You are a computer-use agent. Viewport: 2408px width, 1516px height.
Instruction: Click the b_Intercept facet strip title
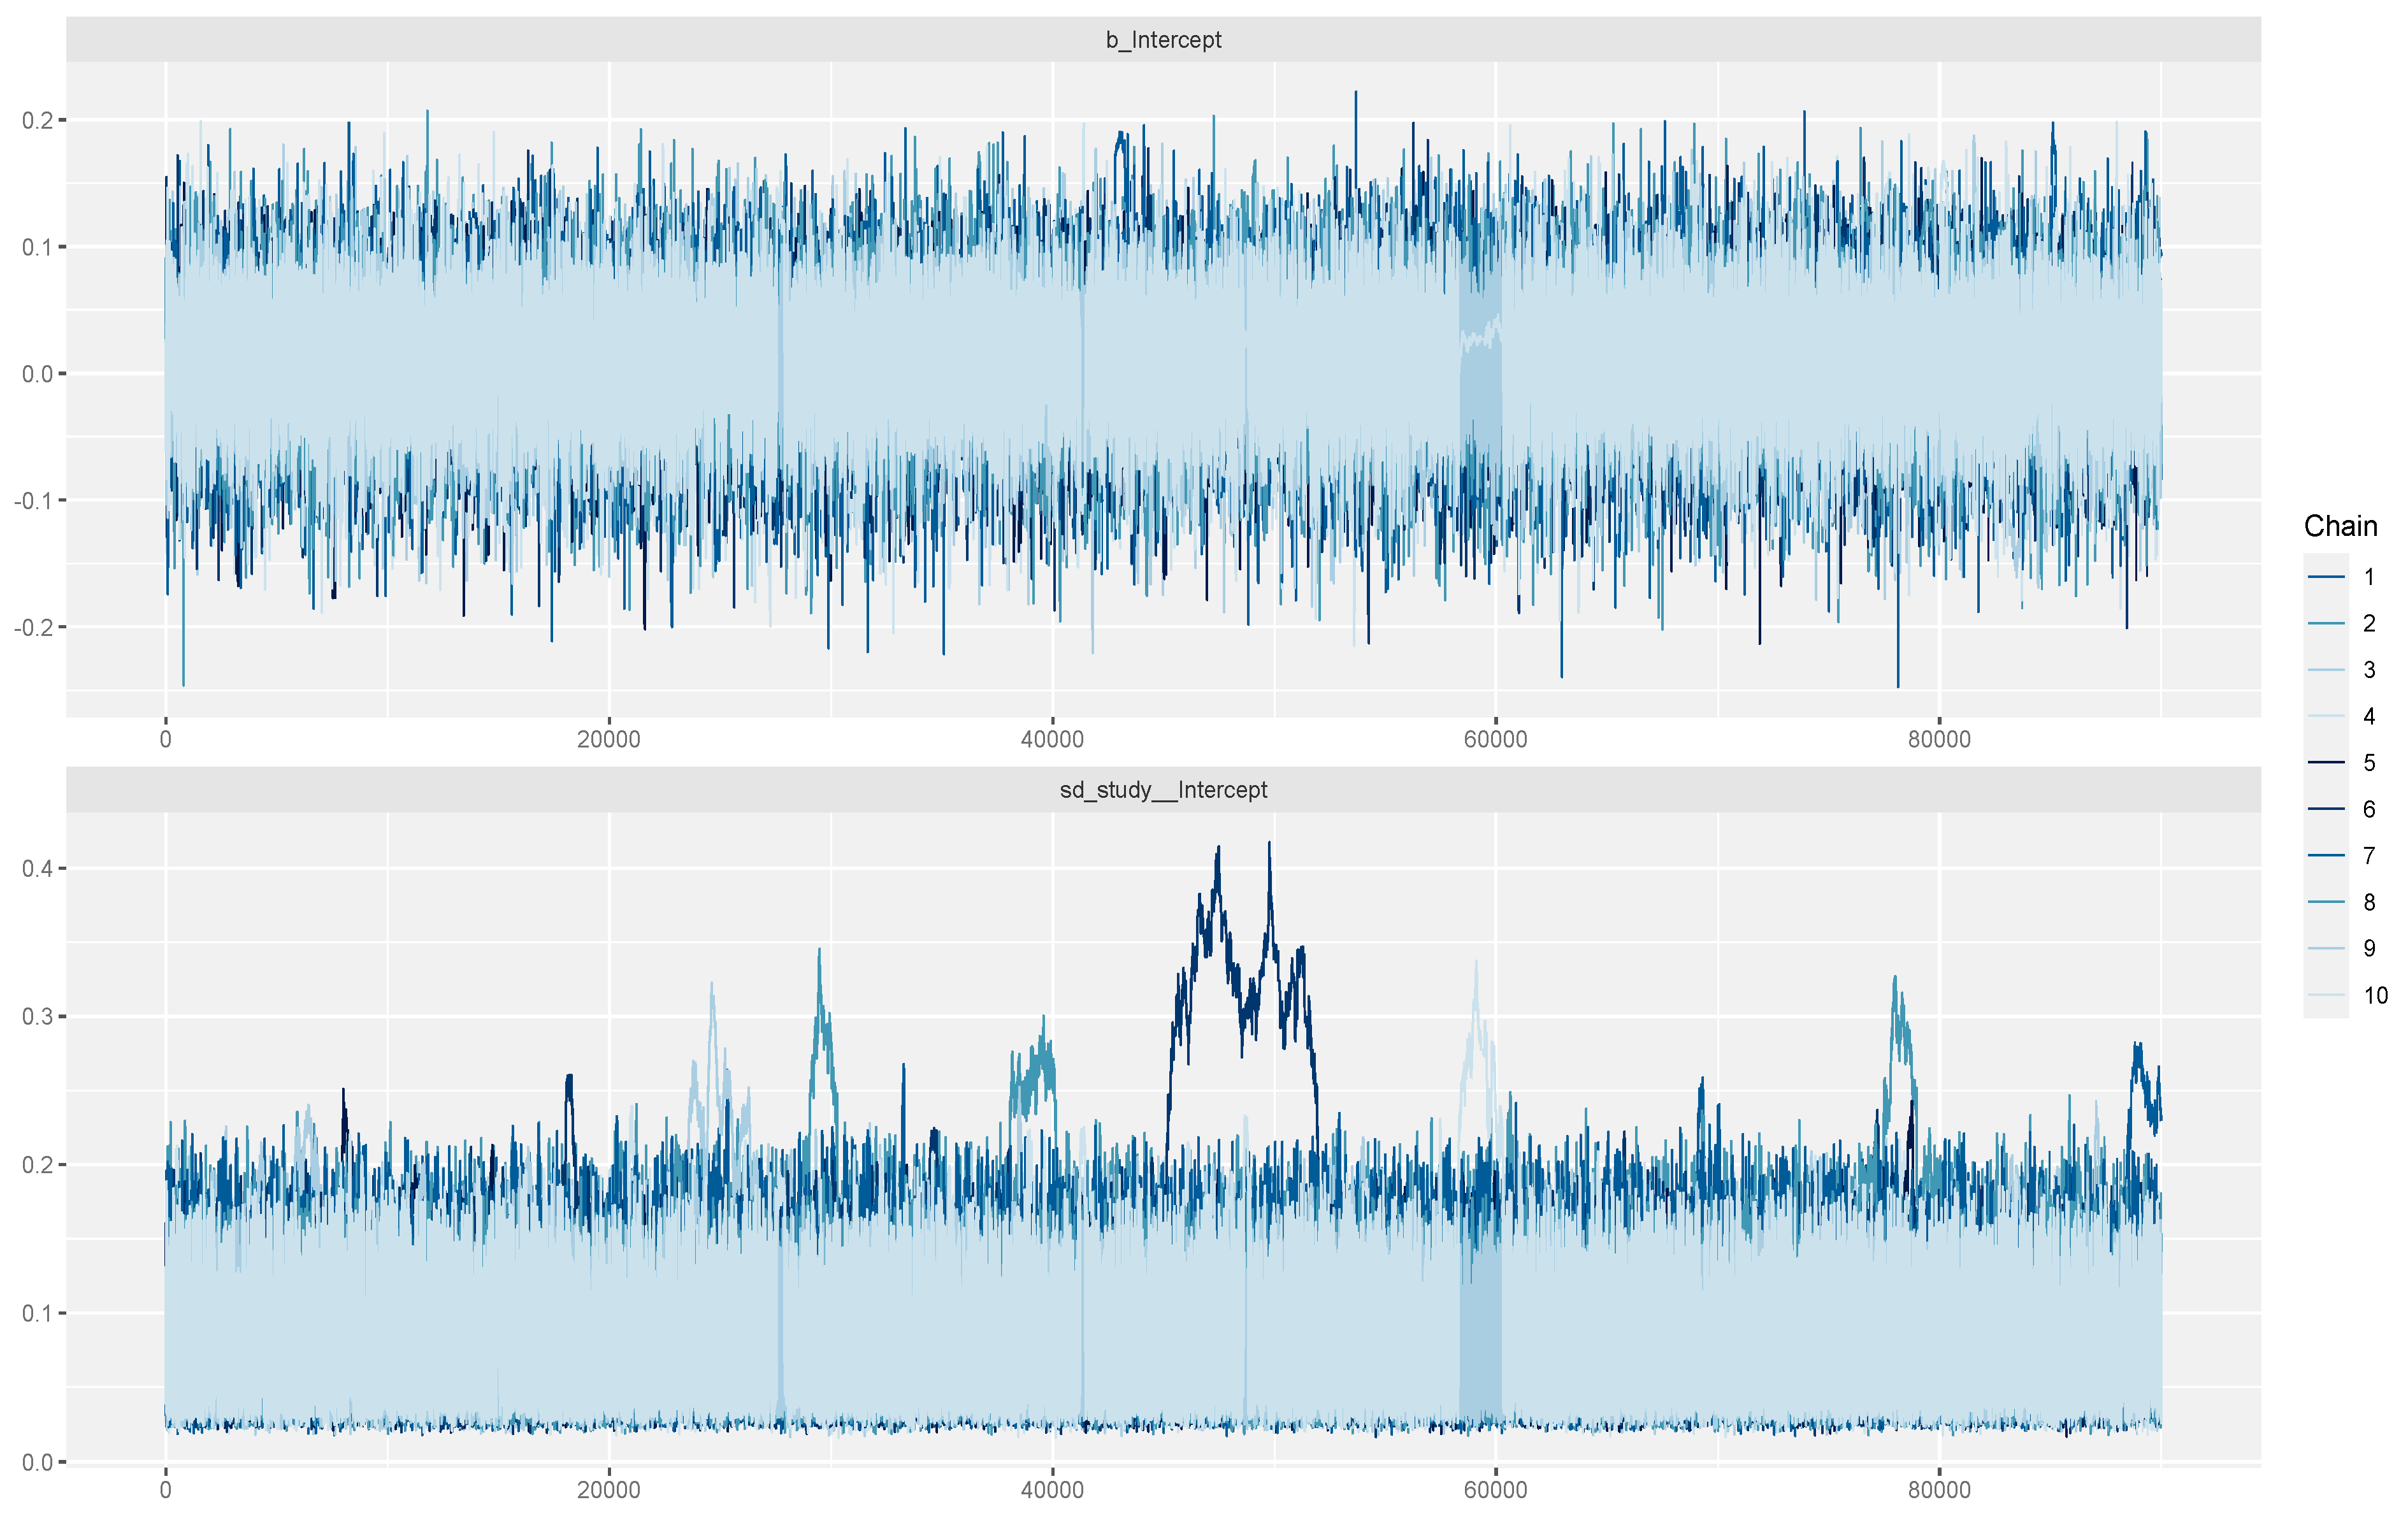tap(1163, 40)
